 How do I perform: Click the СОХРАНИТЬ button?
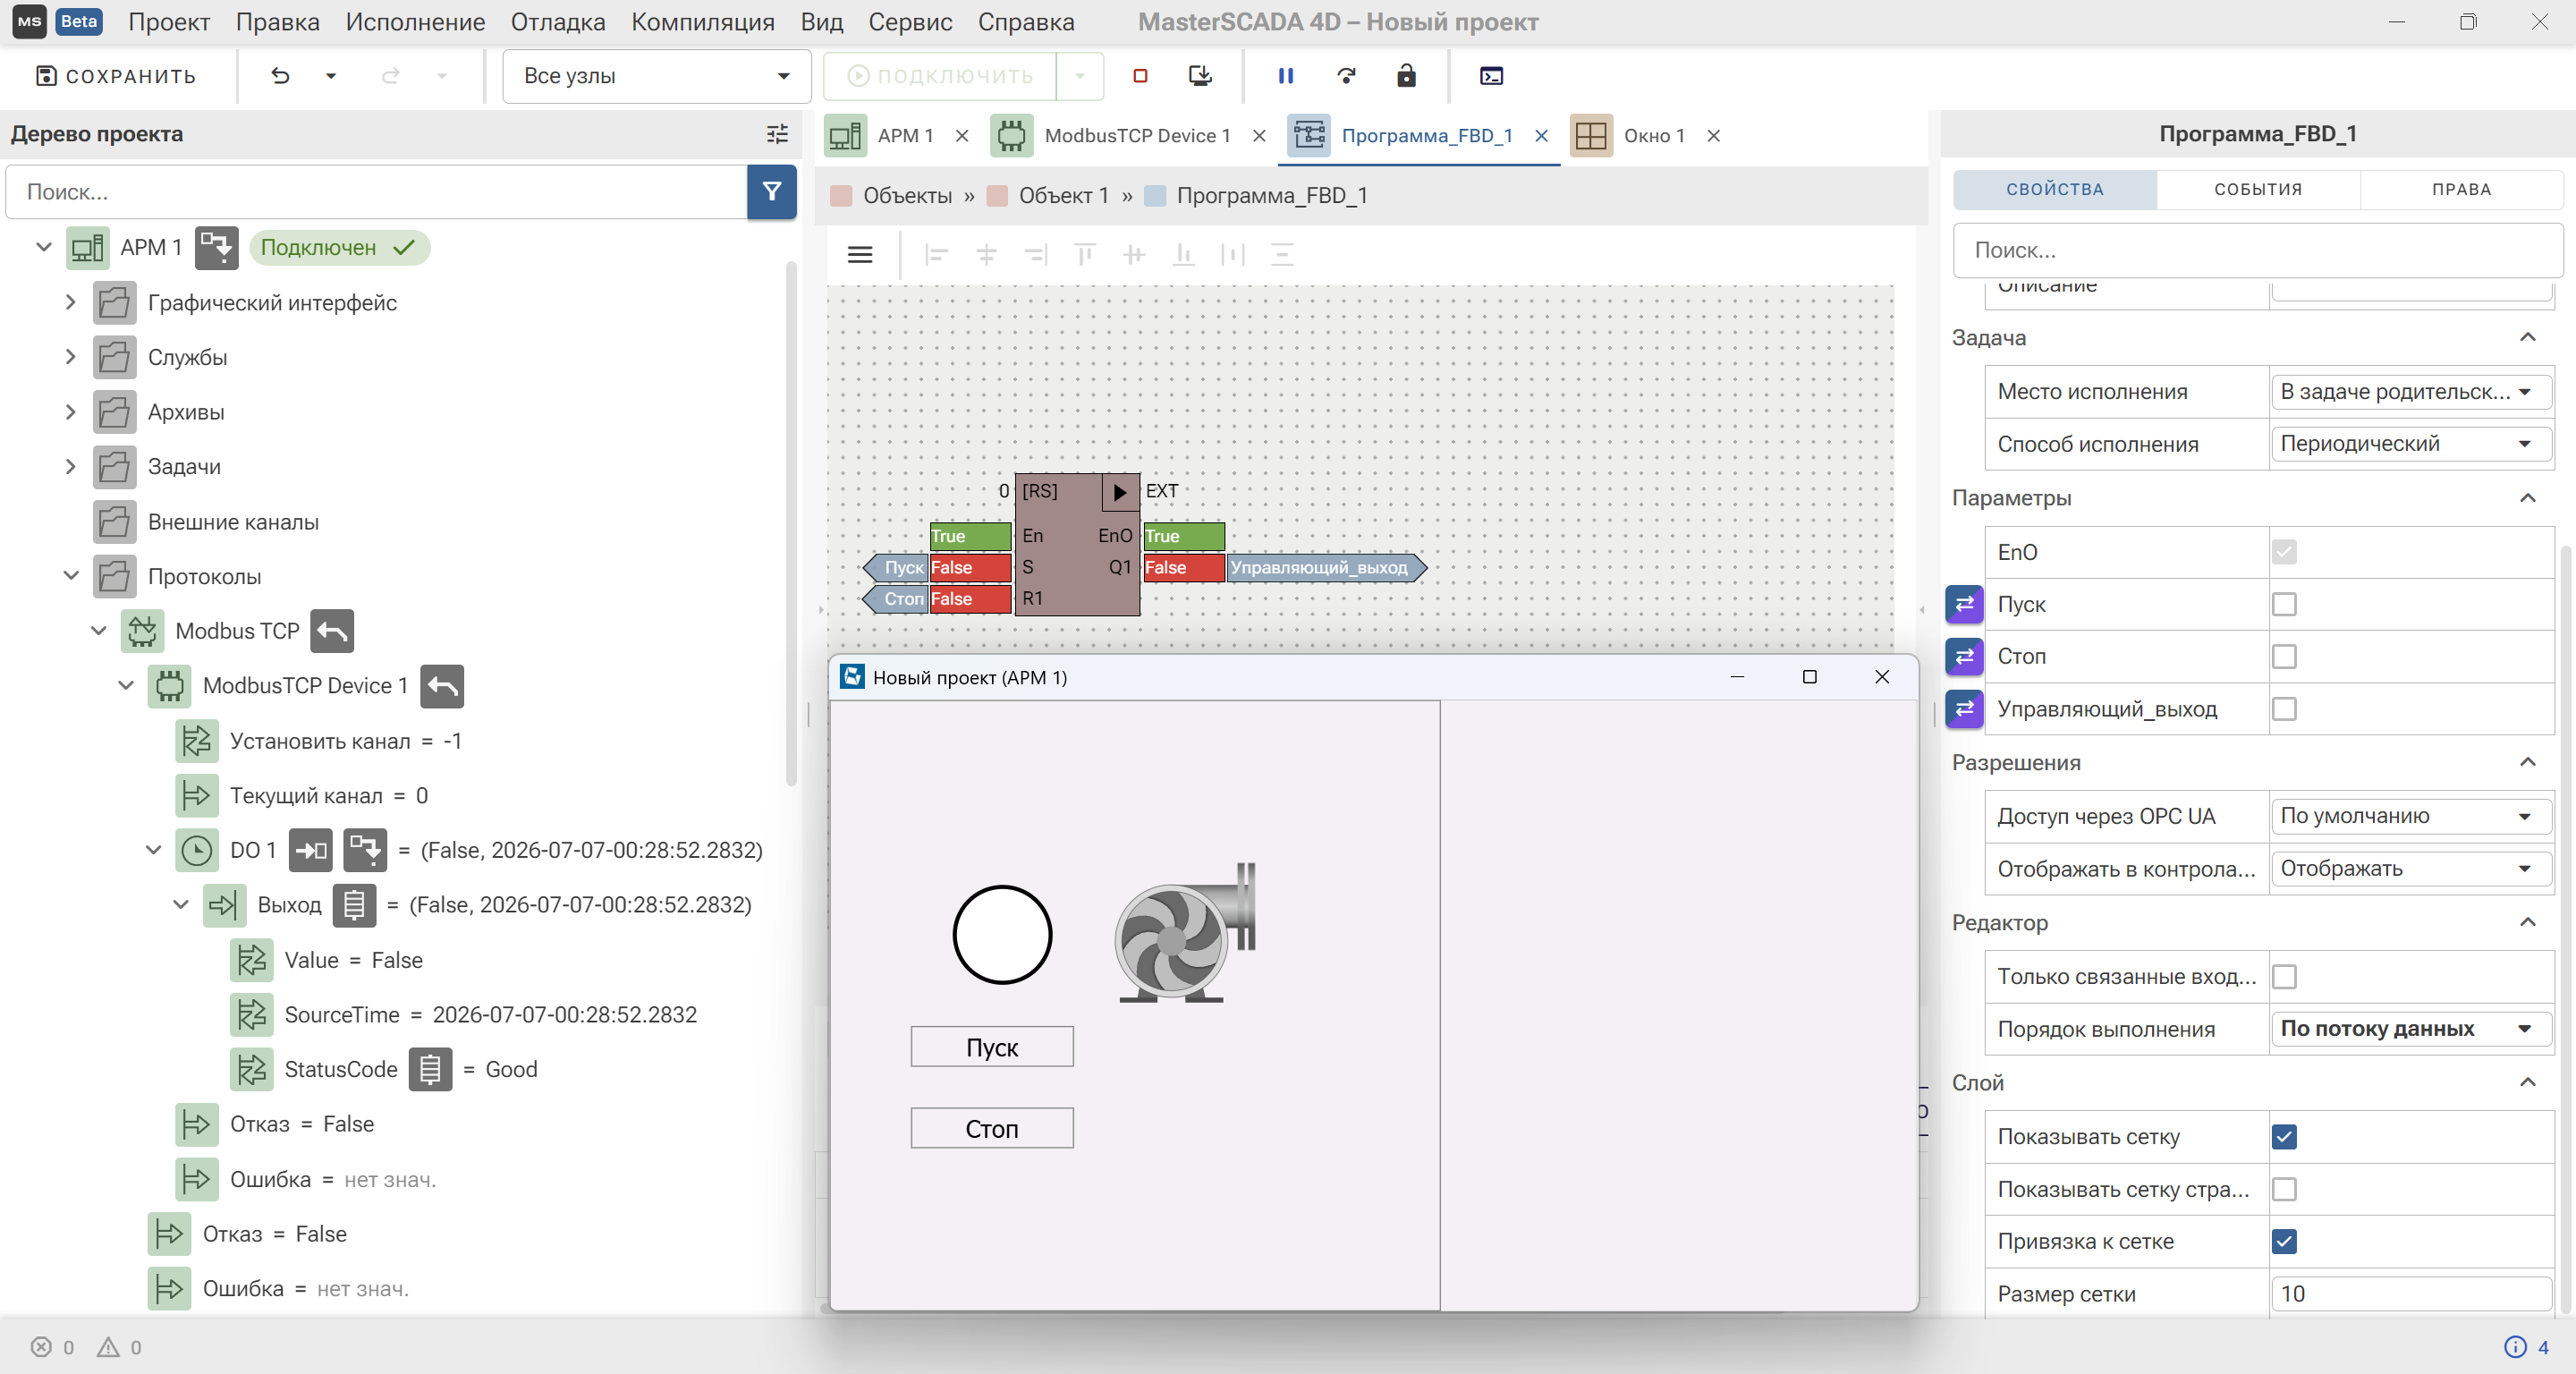coord(116,76)
